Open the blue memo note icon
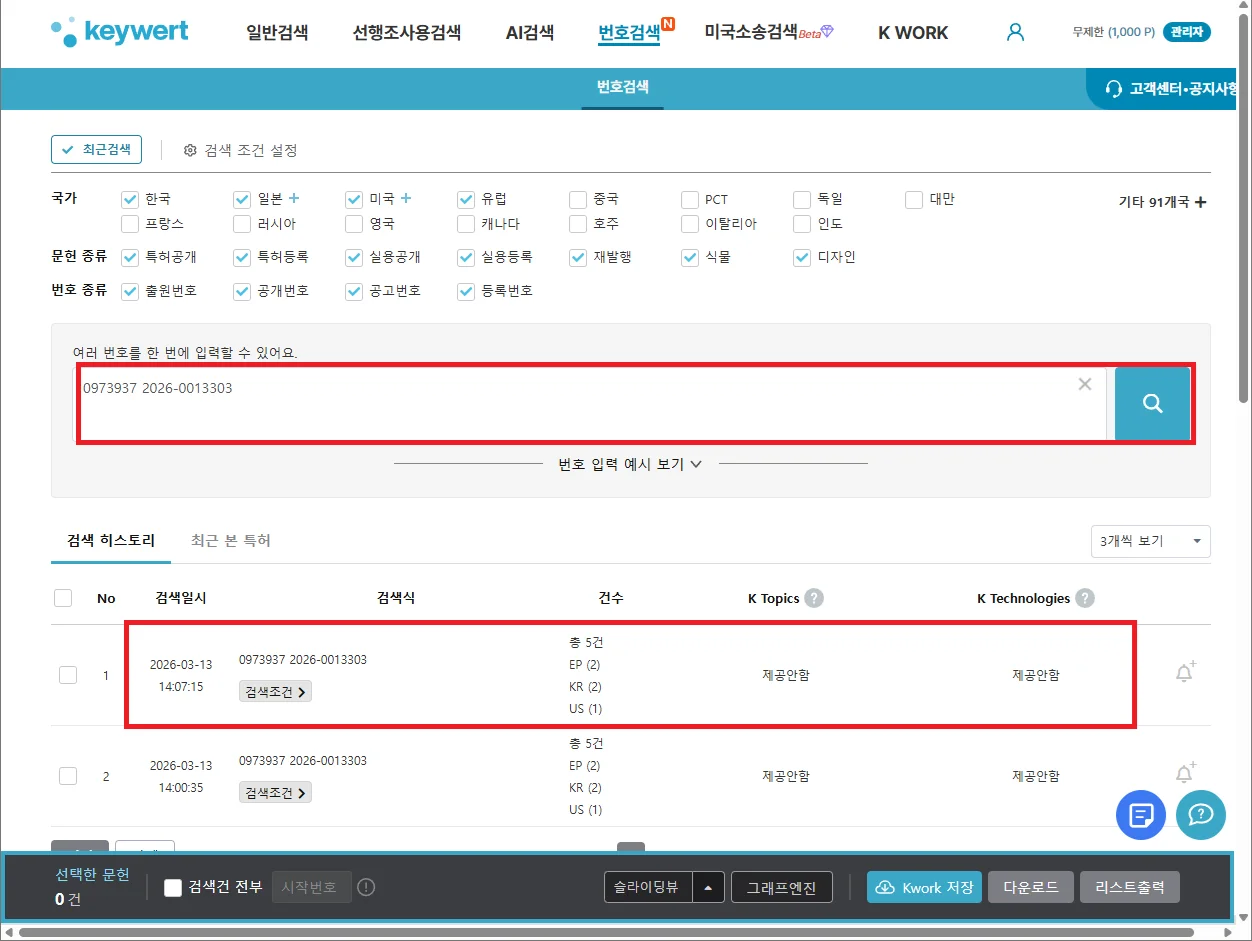Image resolution: width=1252 pixels, height=941 pixels. point(1141,814)
